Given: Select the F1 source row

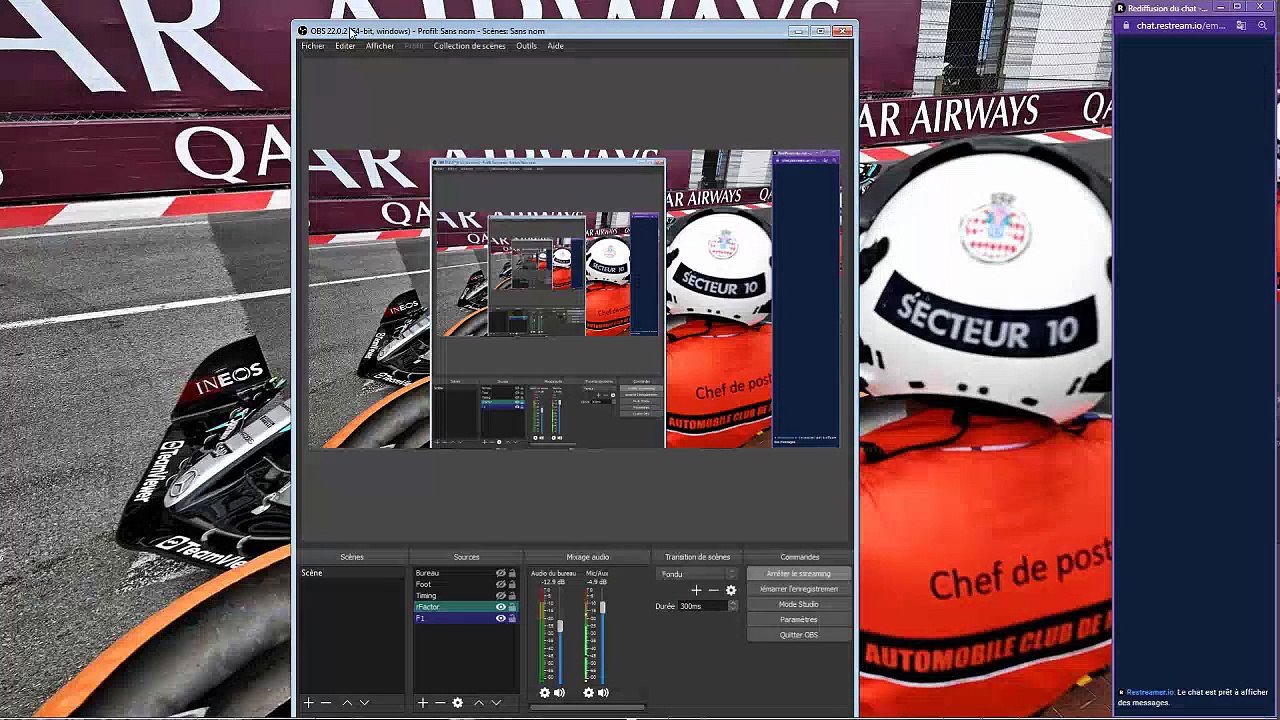Looking at the screenshot, I should pos(466,618).
